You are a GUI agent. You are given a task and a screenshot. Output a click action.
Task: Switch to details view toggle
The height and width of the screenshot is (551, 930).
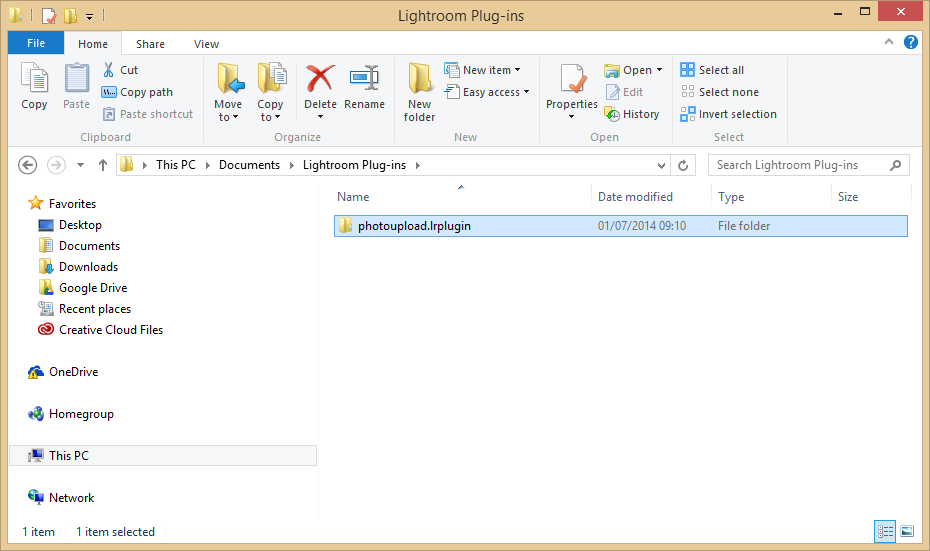point(885,531)
